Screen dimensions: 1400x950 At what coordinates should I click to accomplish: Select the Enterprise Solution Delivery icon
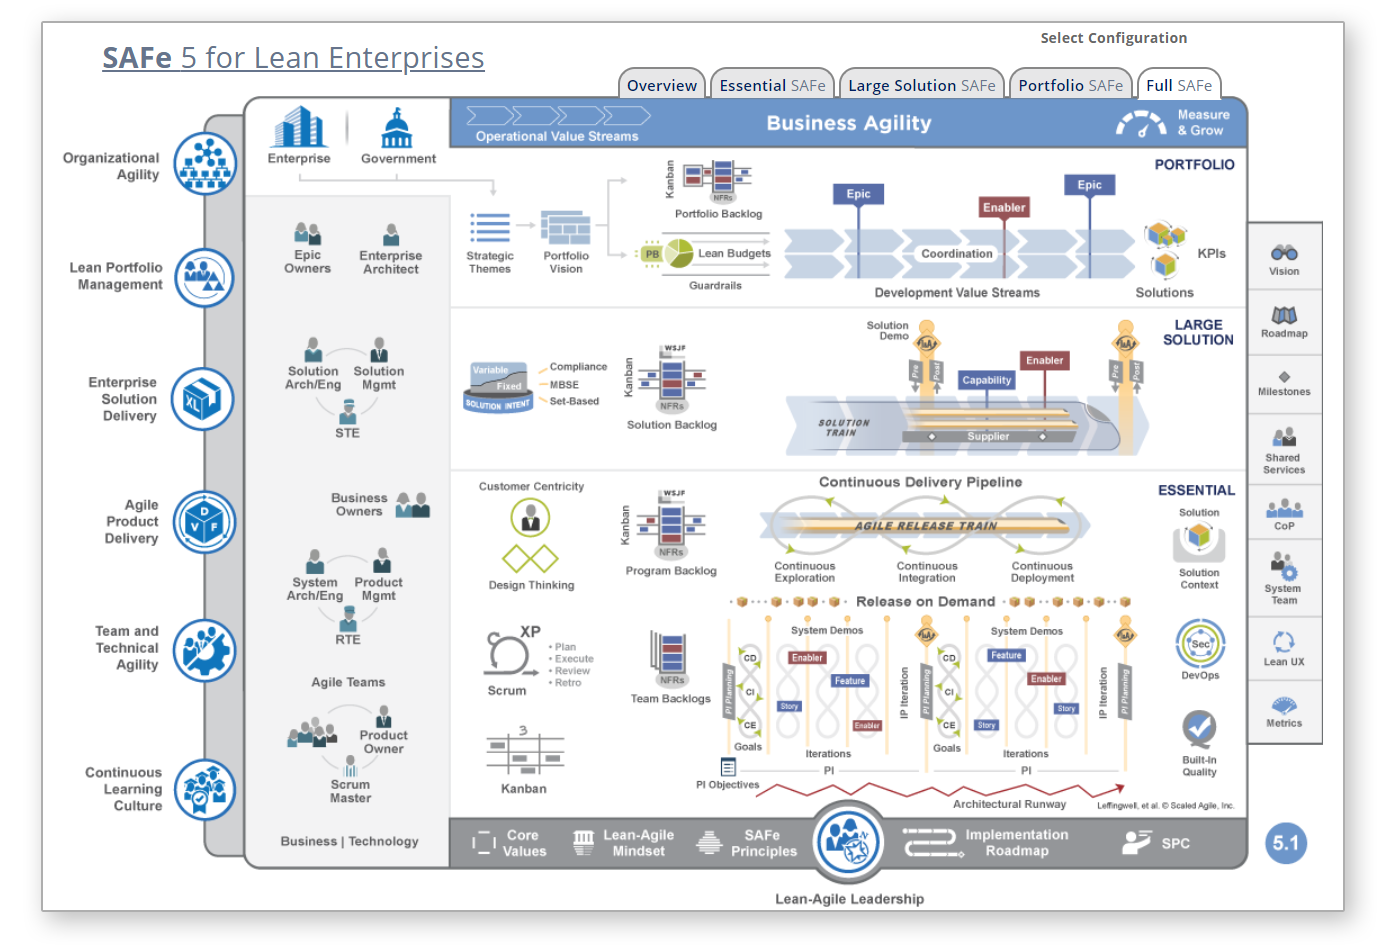(202, 399)
